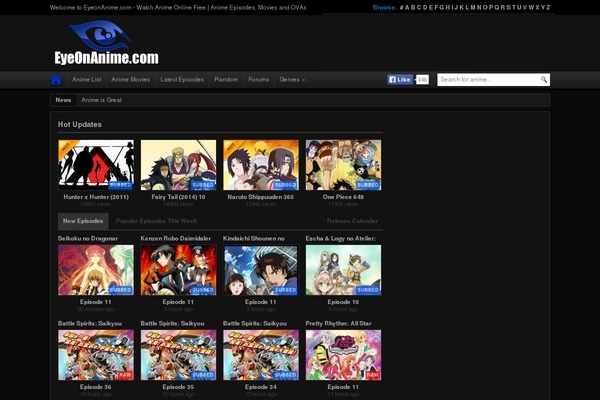Open the Forums page

click(x=259, y=80)
